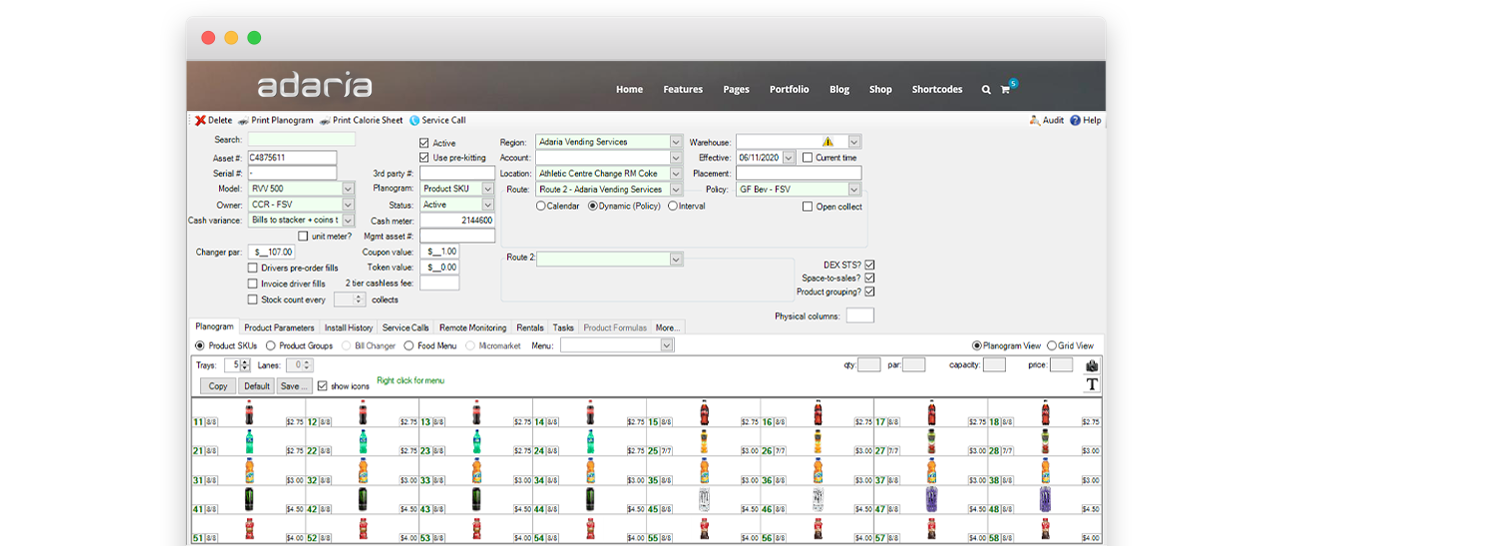Click the Save... button

(x=293, y=386)
